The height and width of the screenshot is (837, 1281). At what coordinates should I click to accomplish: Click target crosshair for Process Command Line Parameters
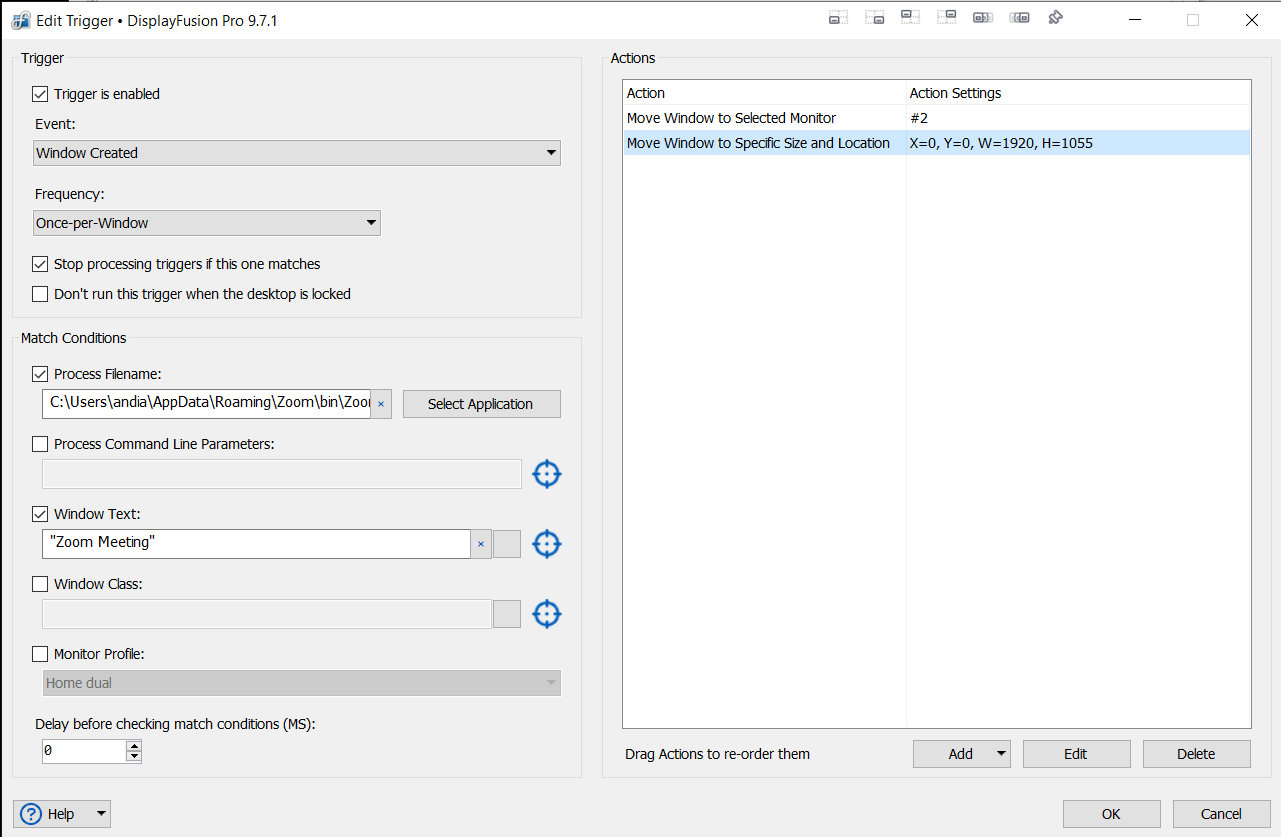coord(546,474)
